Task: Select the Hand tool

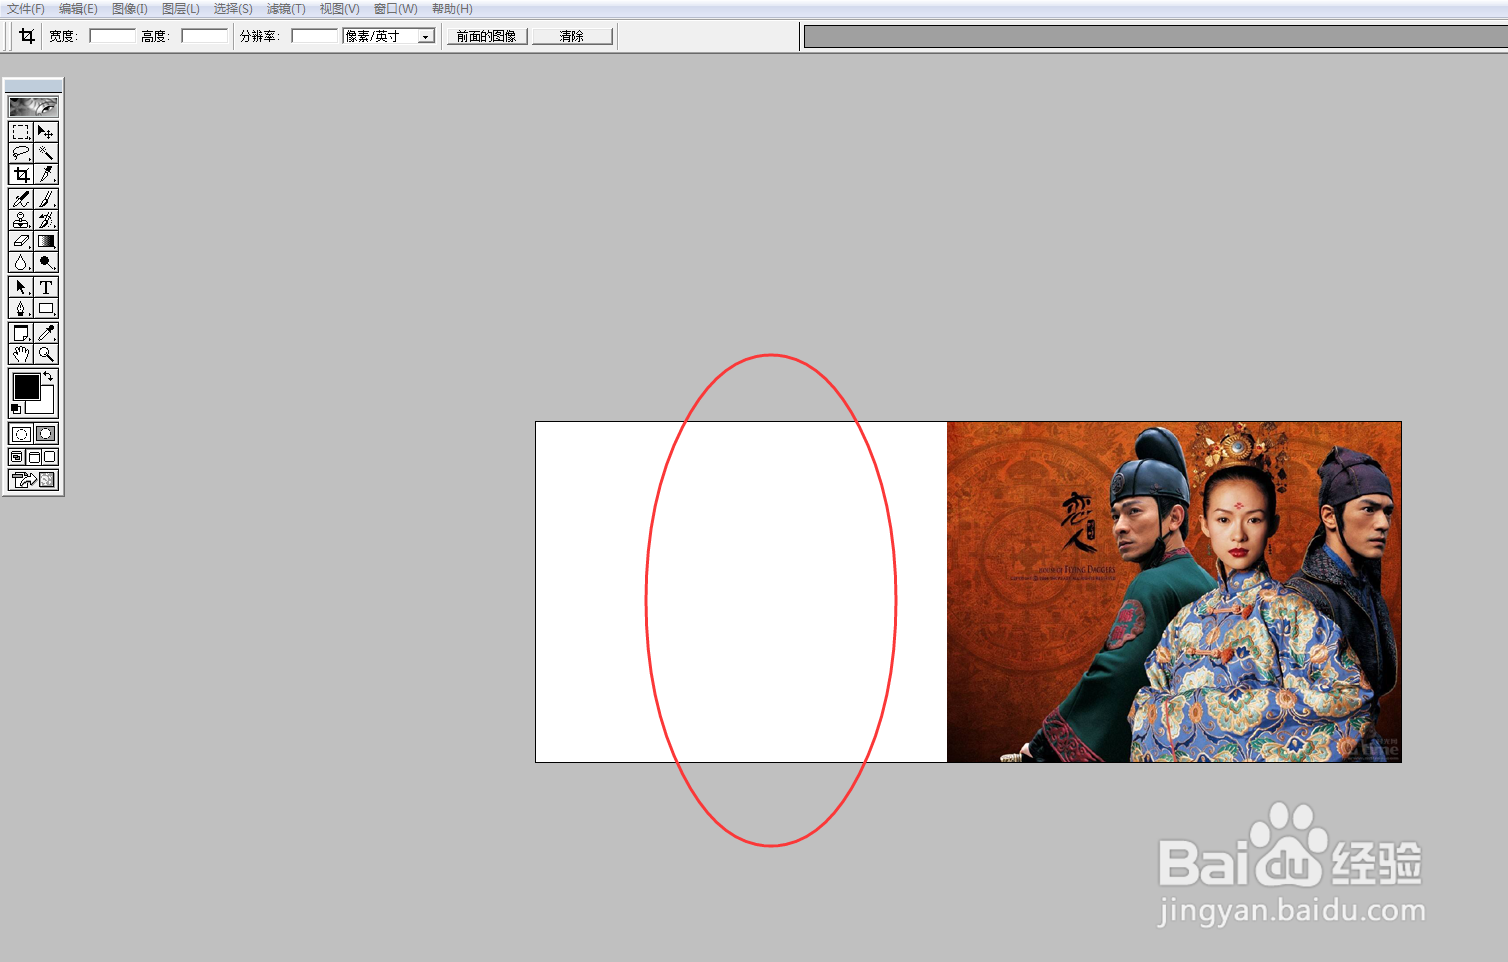Action: click(x=21, y=354)
